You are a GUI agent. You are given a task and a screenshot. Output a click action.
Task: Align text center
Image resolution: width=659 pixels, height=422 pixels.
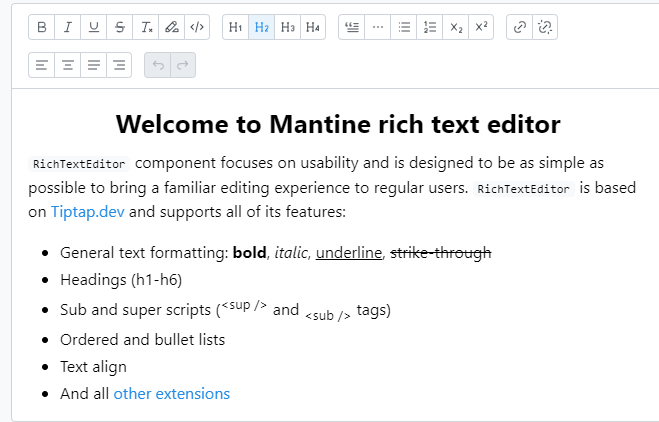67,65
